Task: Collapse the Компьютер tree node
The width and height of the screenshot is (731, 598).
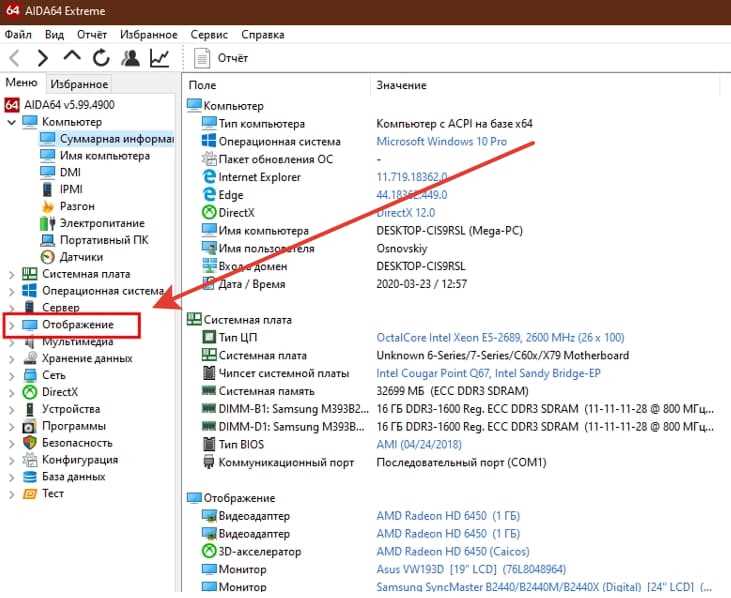Action: (12, 123)
